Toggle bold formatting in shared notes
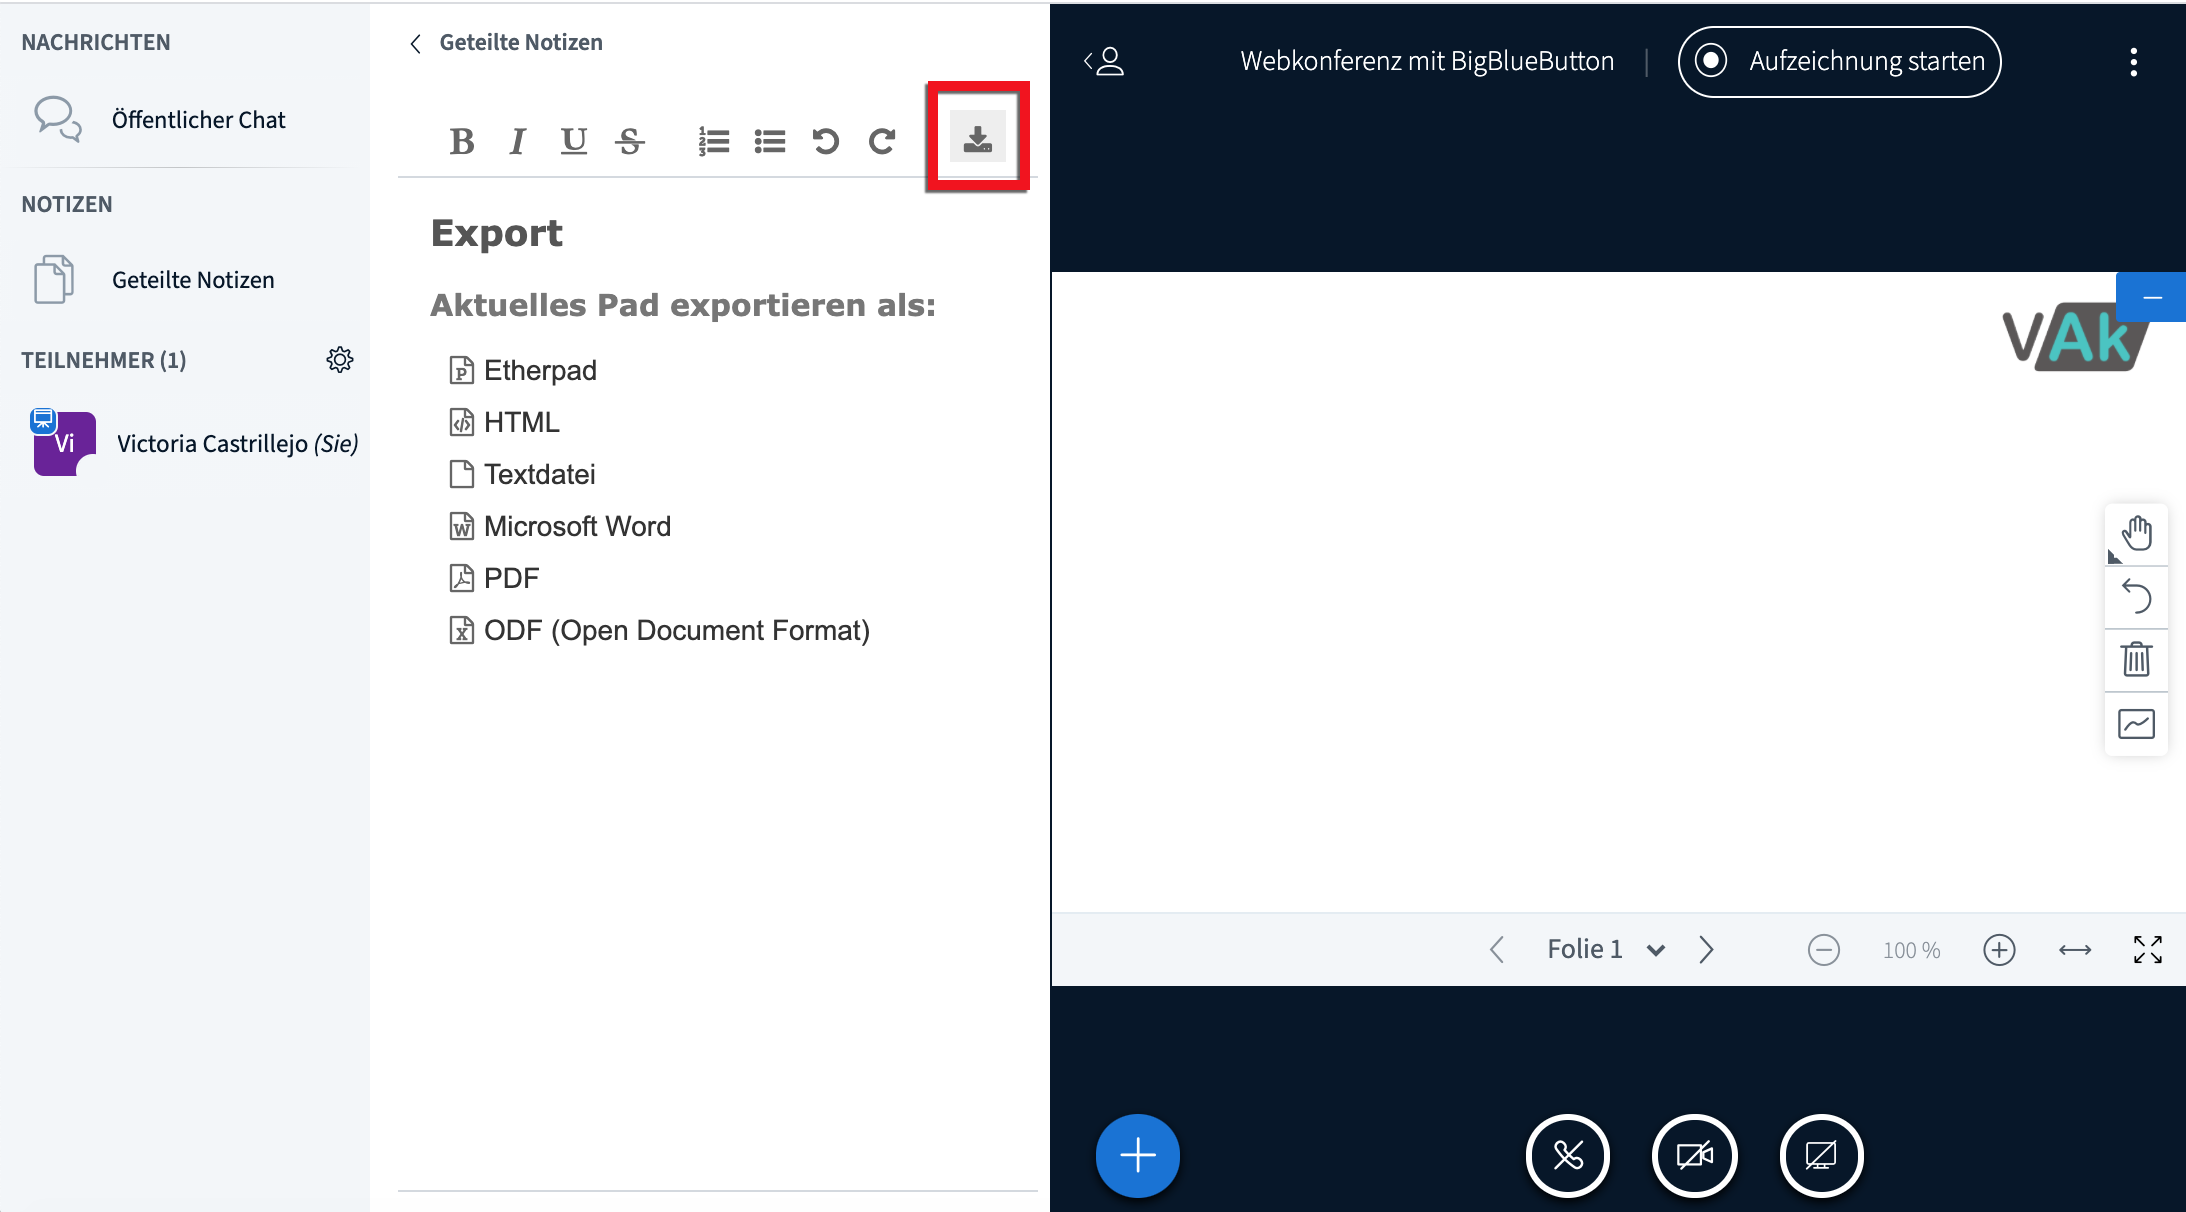Viewport: 2186px width, 1212px height. (461, 141)
